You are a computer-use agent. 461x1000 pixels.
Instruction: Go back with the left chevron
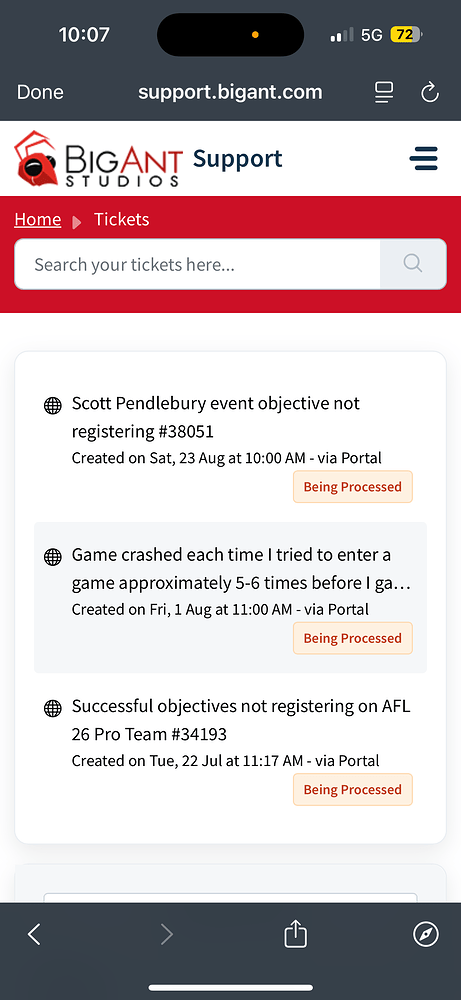click(34, 935)
